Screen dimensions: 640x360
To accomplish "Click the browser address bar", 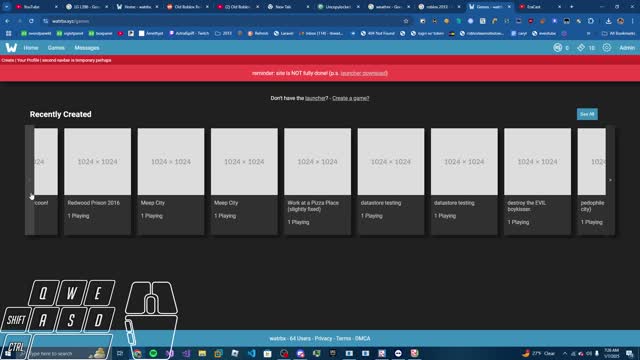I will point(224,21).
